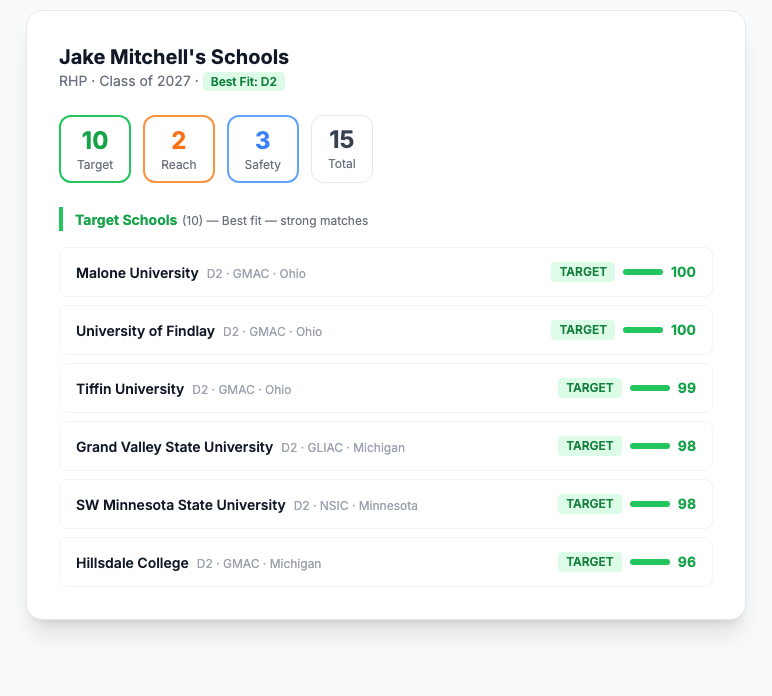Viewport: 772px width, 696px height.
Task: Click SW Minnesota State's fit score bar
Action: pyautogui.click(x=650, y=504)
